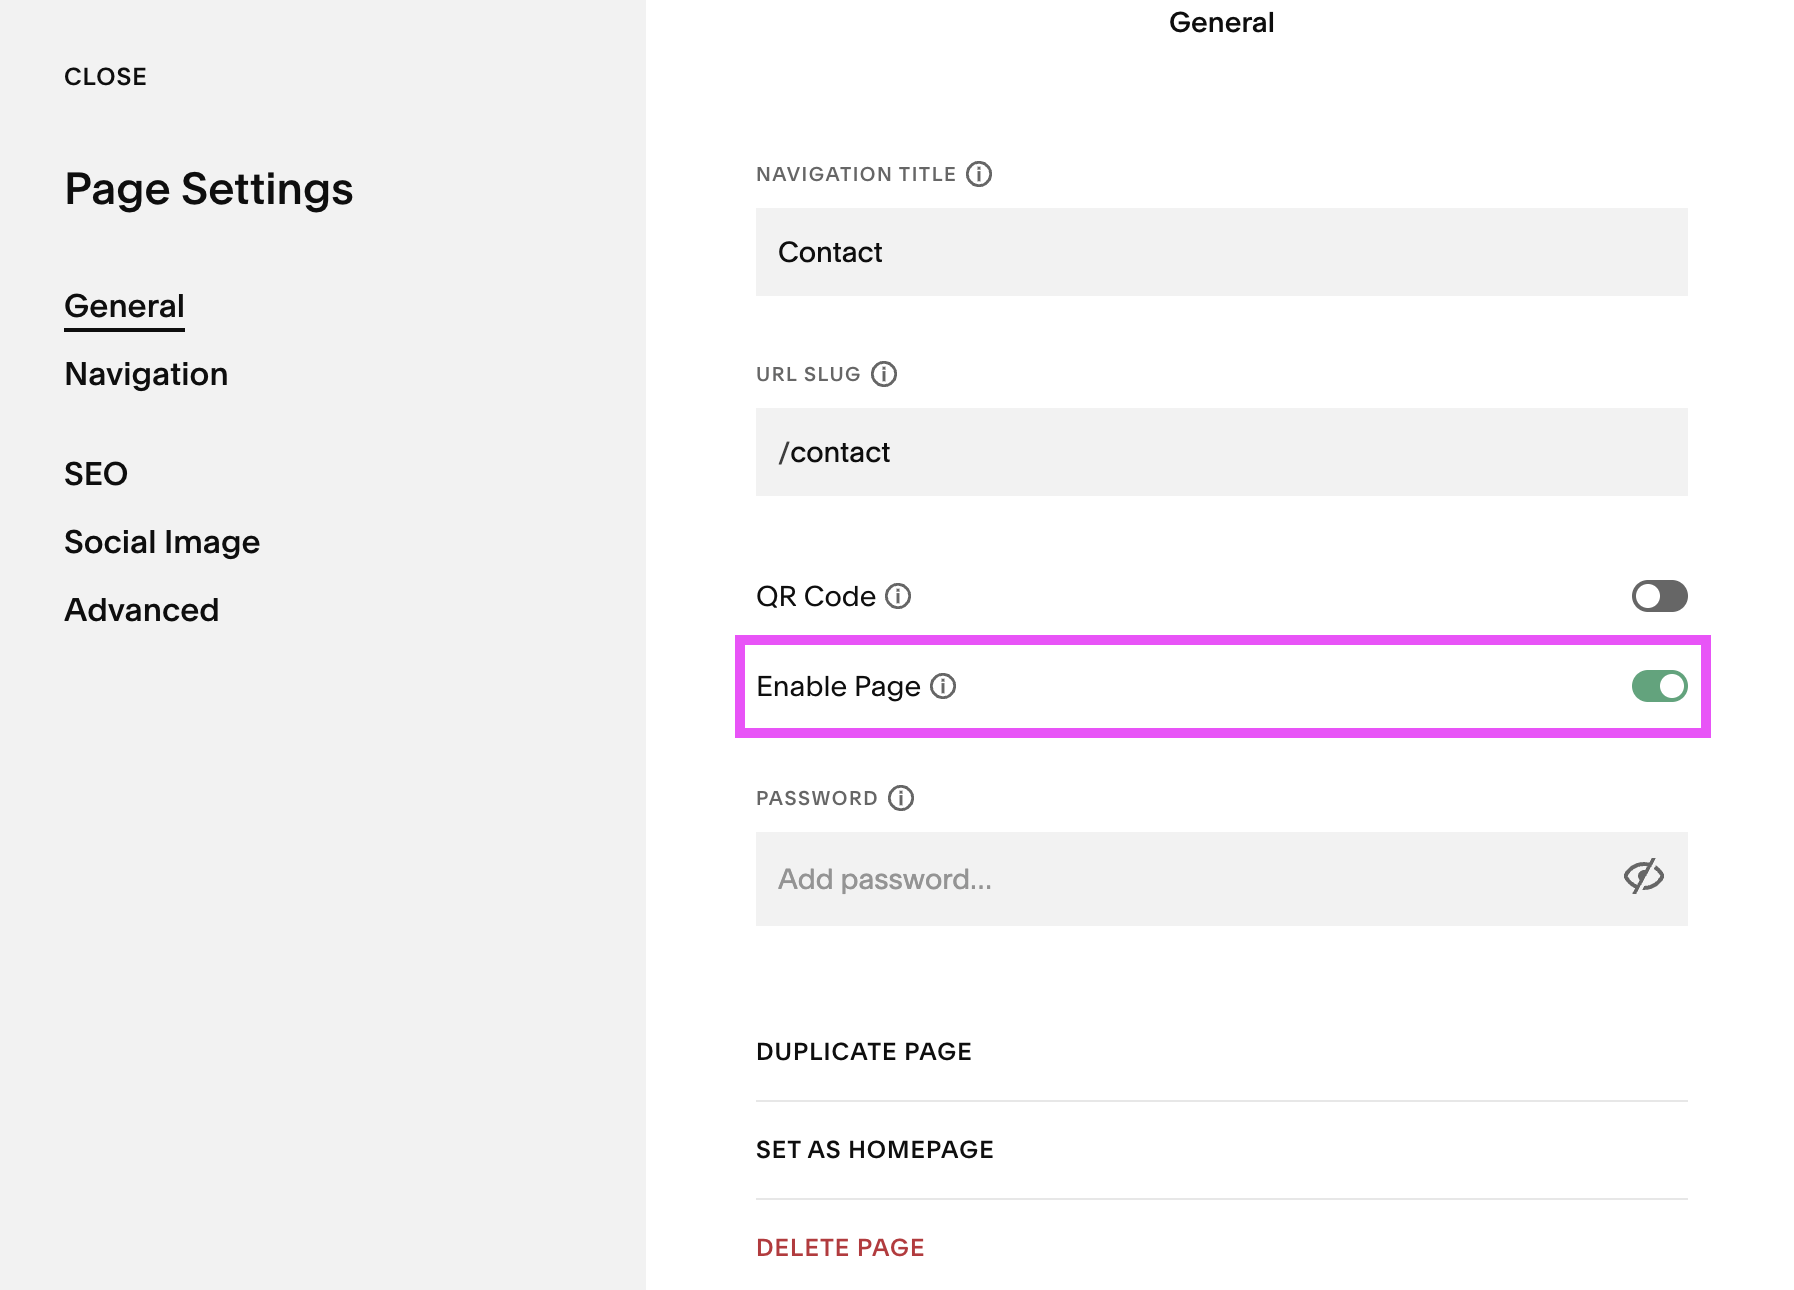1794x1290 pixels.
Task: Select the General settings section
Action: [x=124, y=306]
